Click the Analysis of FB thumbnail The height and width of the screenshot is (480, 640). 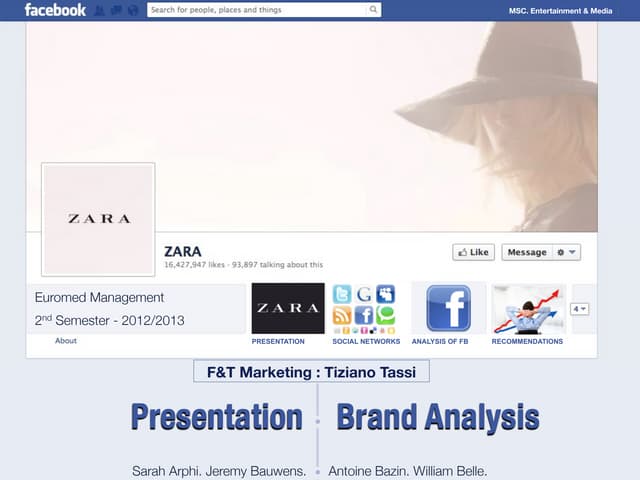(449, 308)
